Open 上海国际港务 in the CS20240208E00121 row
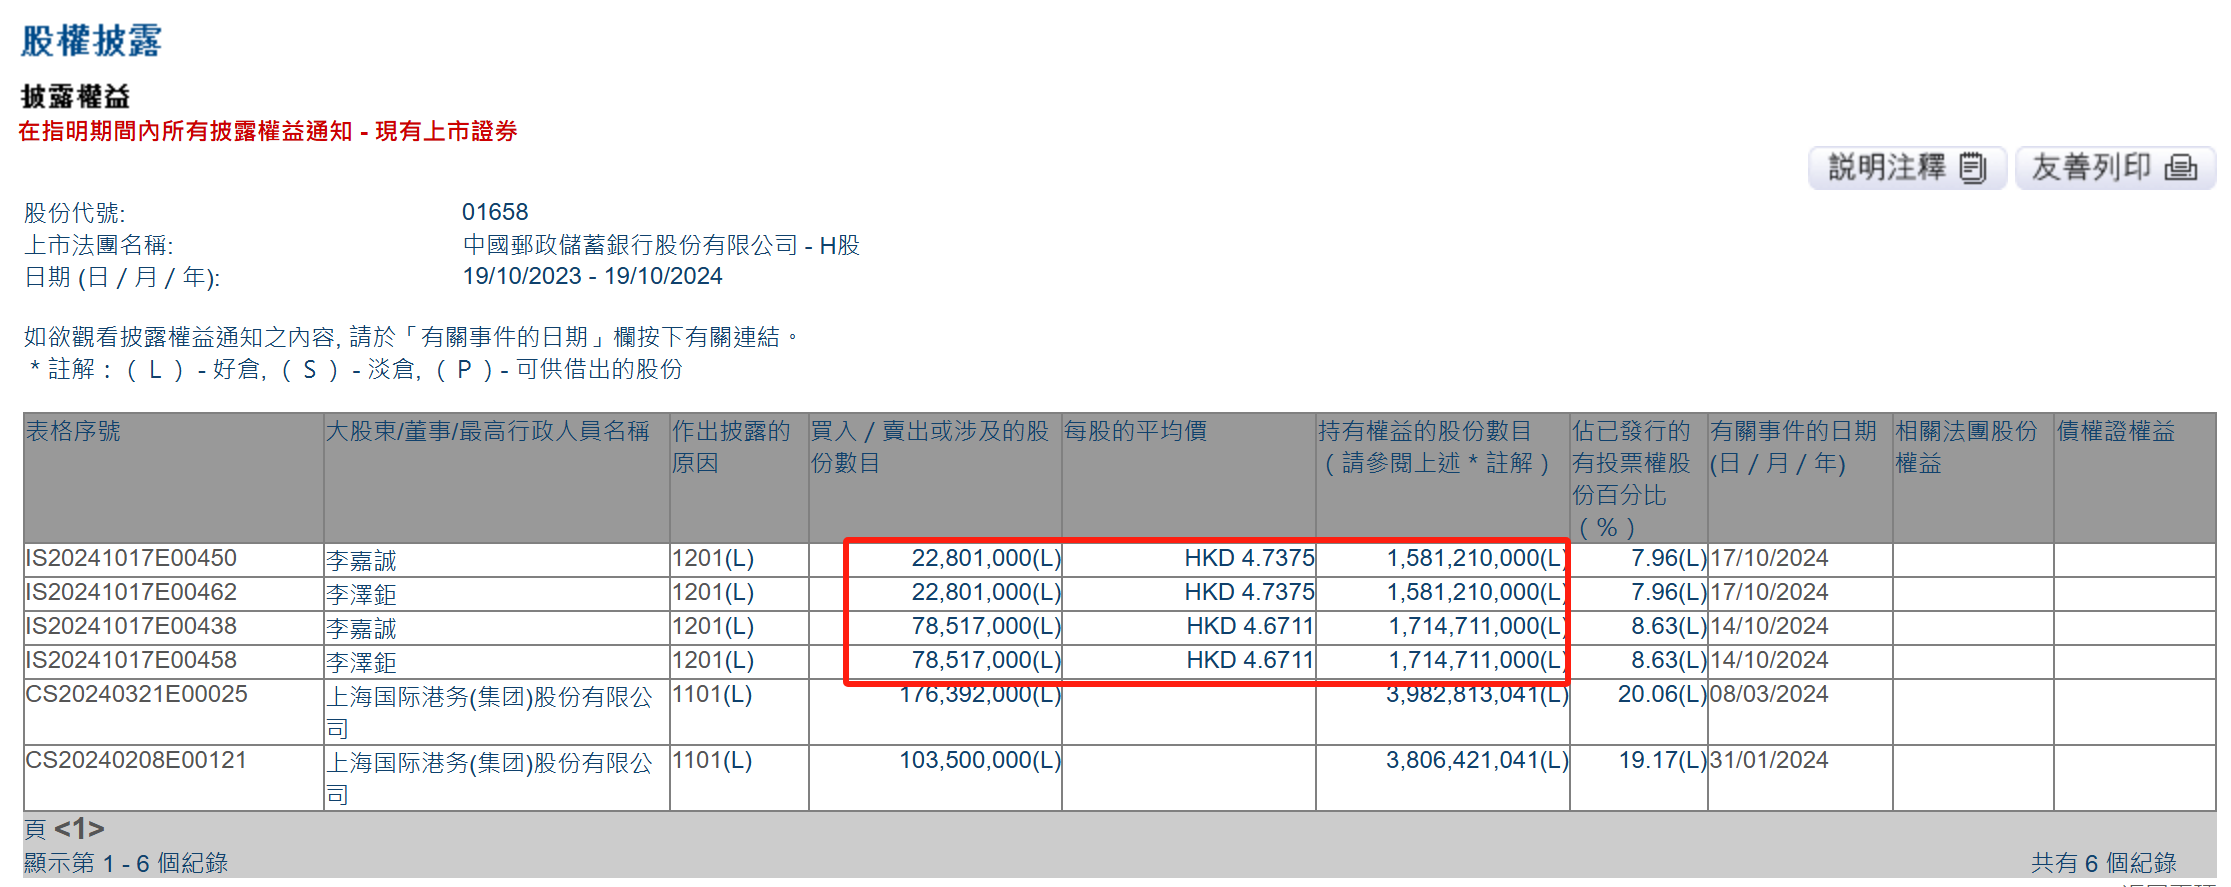Screen dimensions: 2231x887 489,778
